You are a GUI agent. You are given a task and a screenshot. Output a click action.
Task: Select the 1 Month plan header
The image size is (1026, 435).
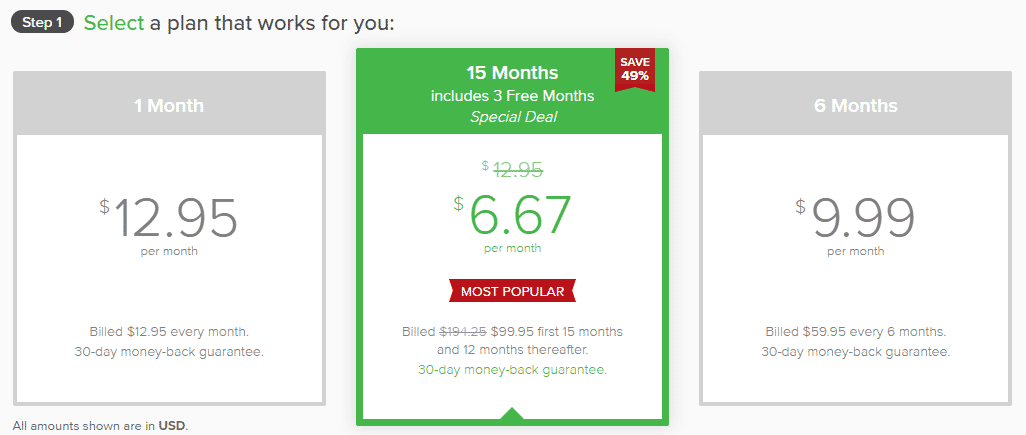169,105
